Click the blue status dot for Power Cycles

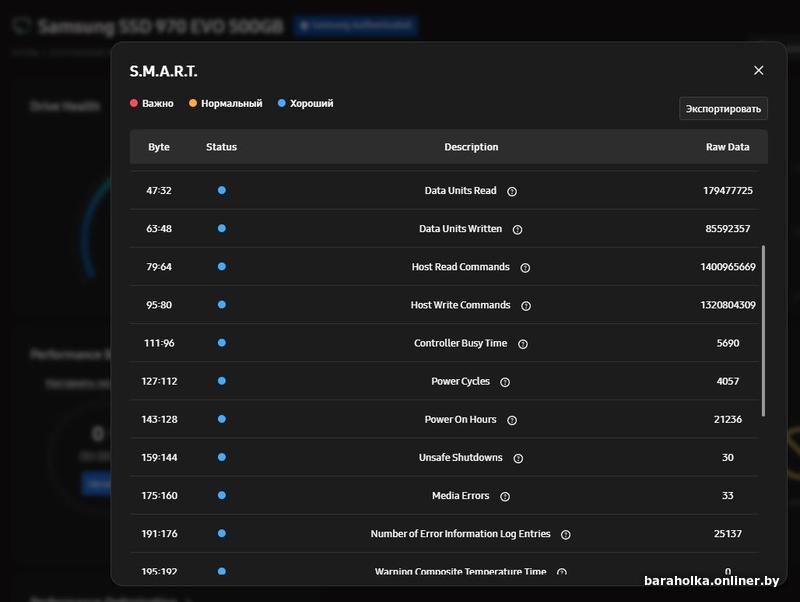click(221, 381)
